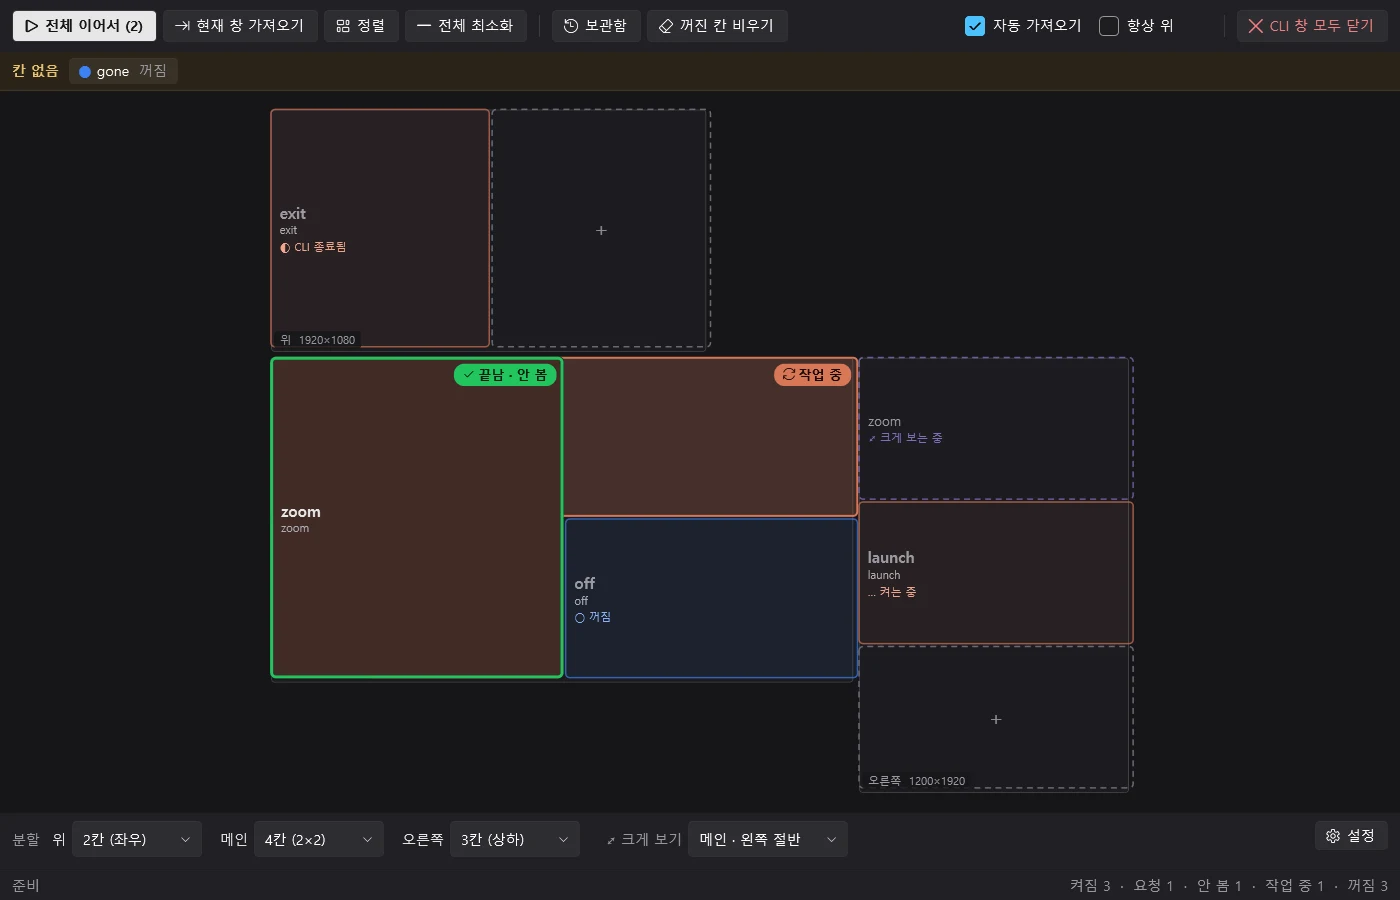The height and width of the screenshot is (900, 1400).
Task: Click the 꺼짐 status in off cell
Action: click(593, 617)
